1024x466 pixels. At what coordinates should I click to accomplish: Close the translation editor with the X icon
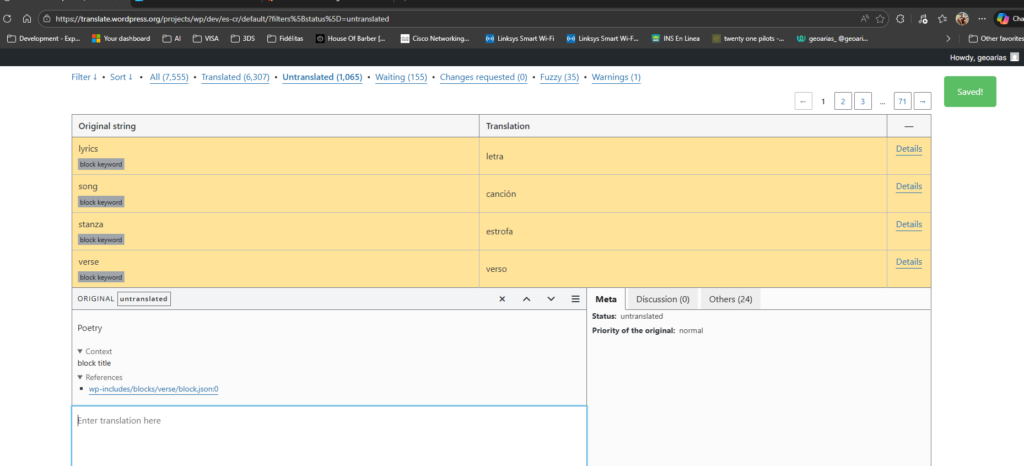(502, 299)
